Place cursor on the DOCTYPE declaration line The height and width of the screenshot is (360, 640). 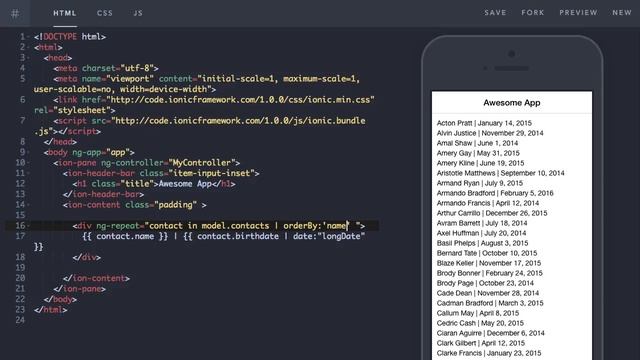coord(70,37)
